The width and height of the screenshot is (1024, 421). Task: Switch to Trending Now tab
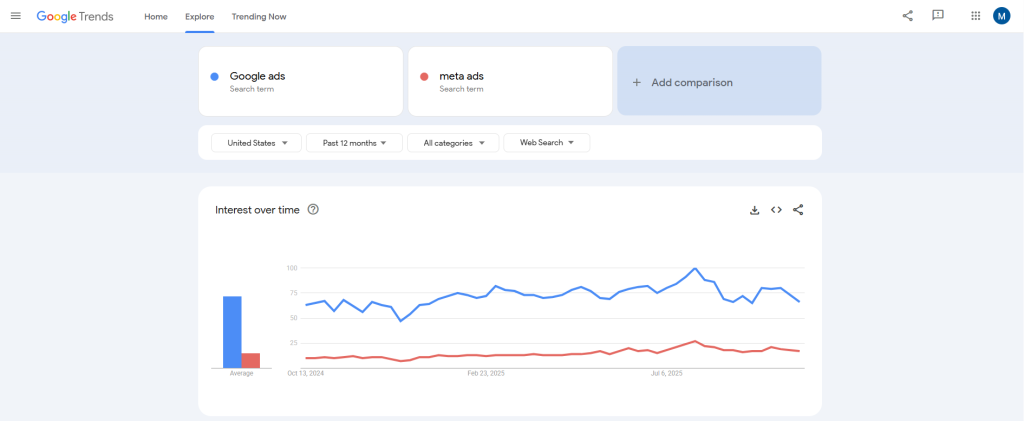(x=259, y=17)
